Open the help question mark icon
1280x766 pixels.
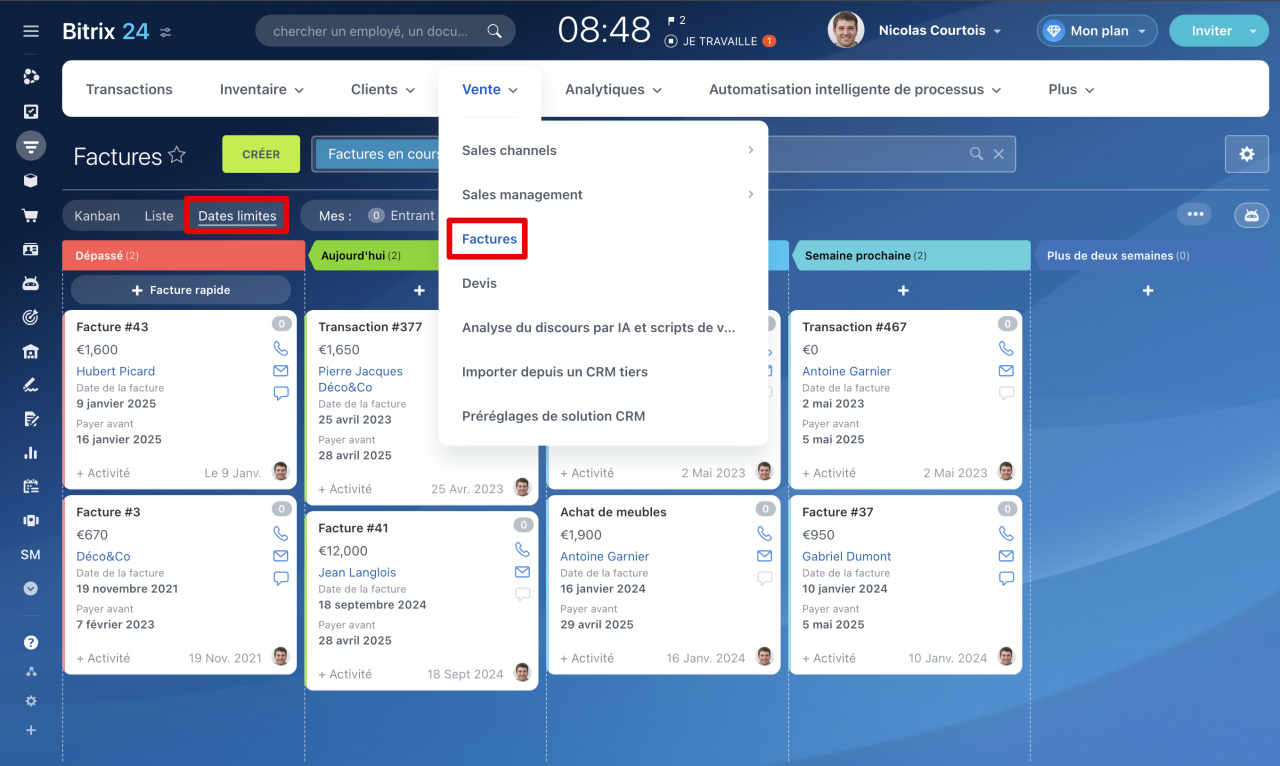pos(31,642)
